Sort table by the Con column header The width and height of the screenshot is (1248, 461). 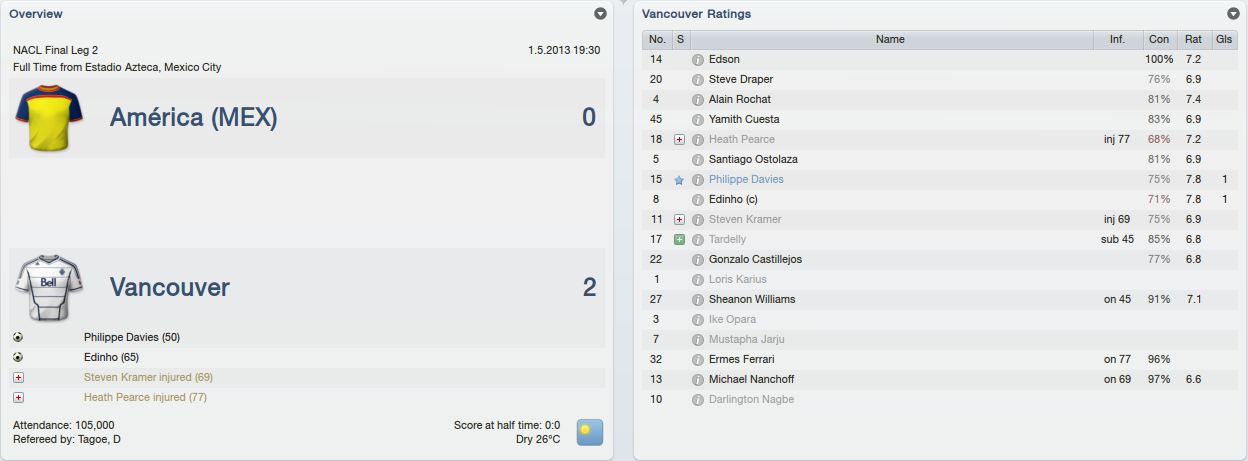pyautogui.click(x=1159, y=40)
